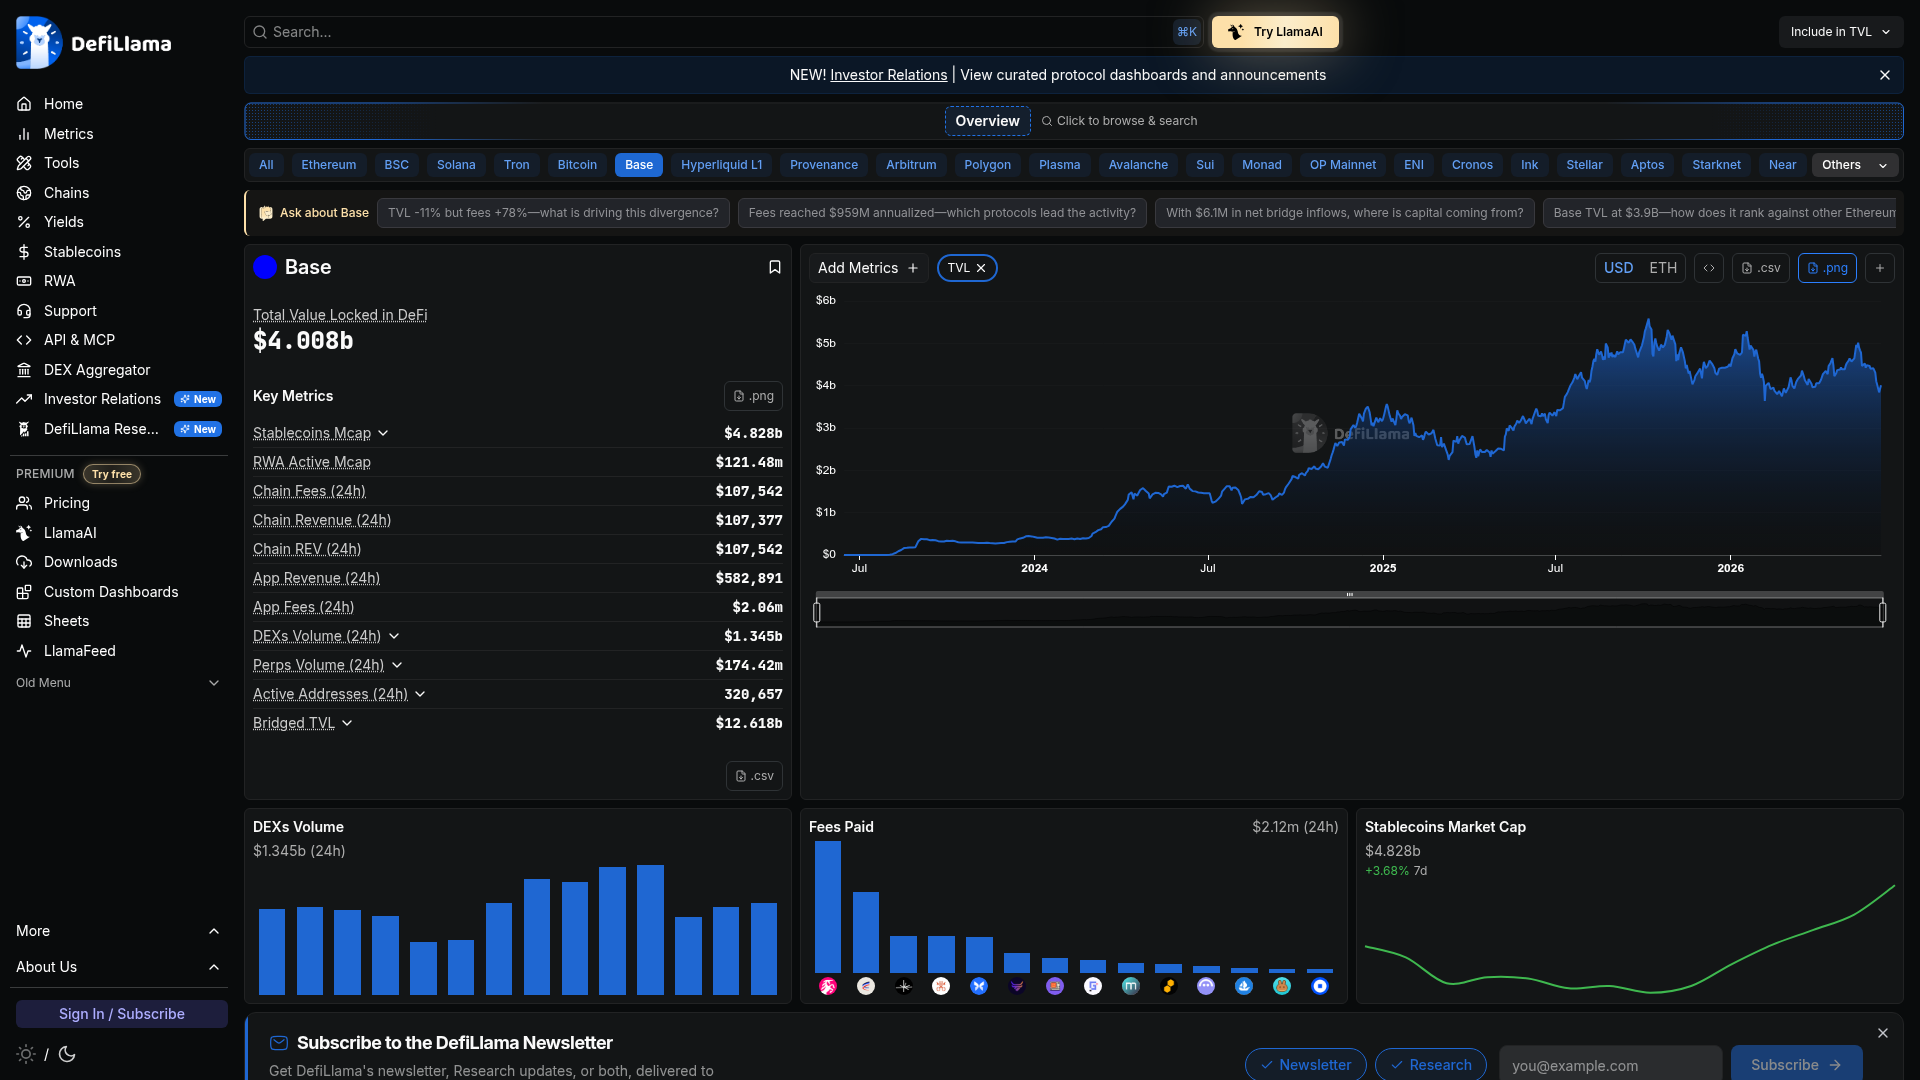Open Pricing page
Screen dimensions: 1920x1080
(66, 503)
